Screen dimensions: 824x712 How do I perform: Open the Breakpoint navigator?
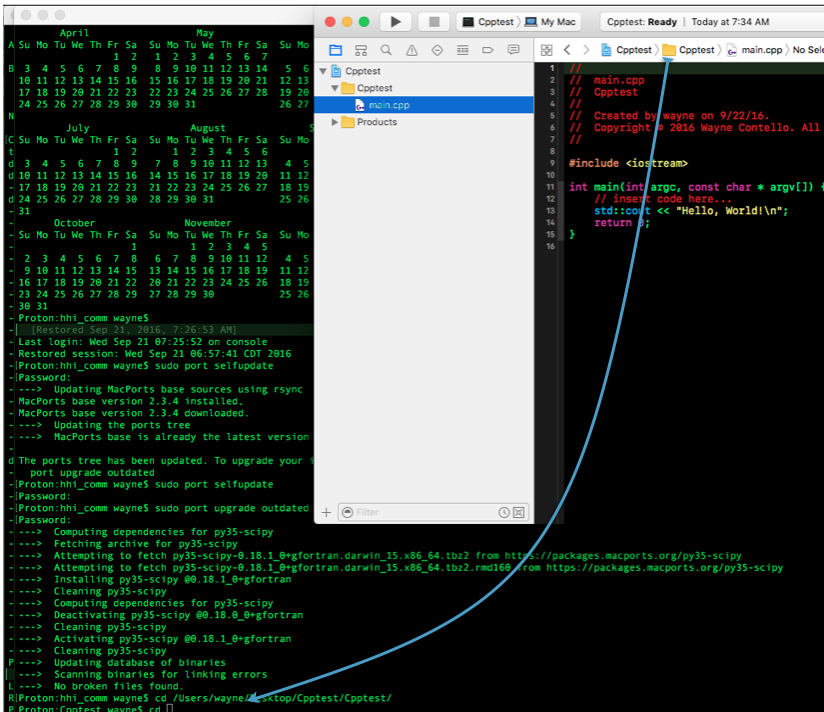pos(488,50)
